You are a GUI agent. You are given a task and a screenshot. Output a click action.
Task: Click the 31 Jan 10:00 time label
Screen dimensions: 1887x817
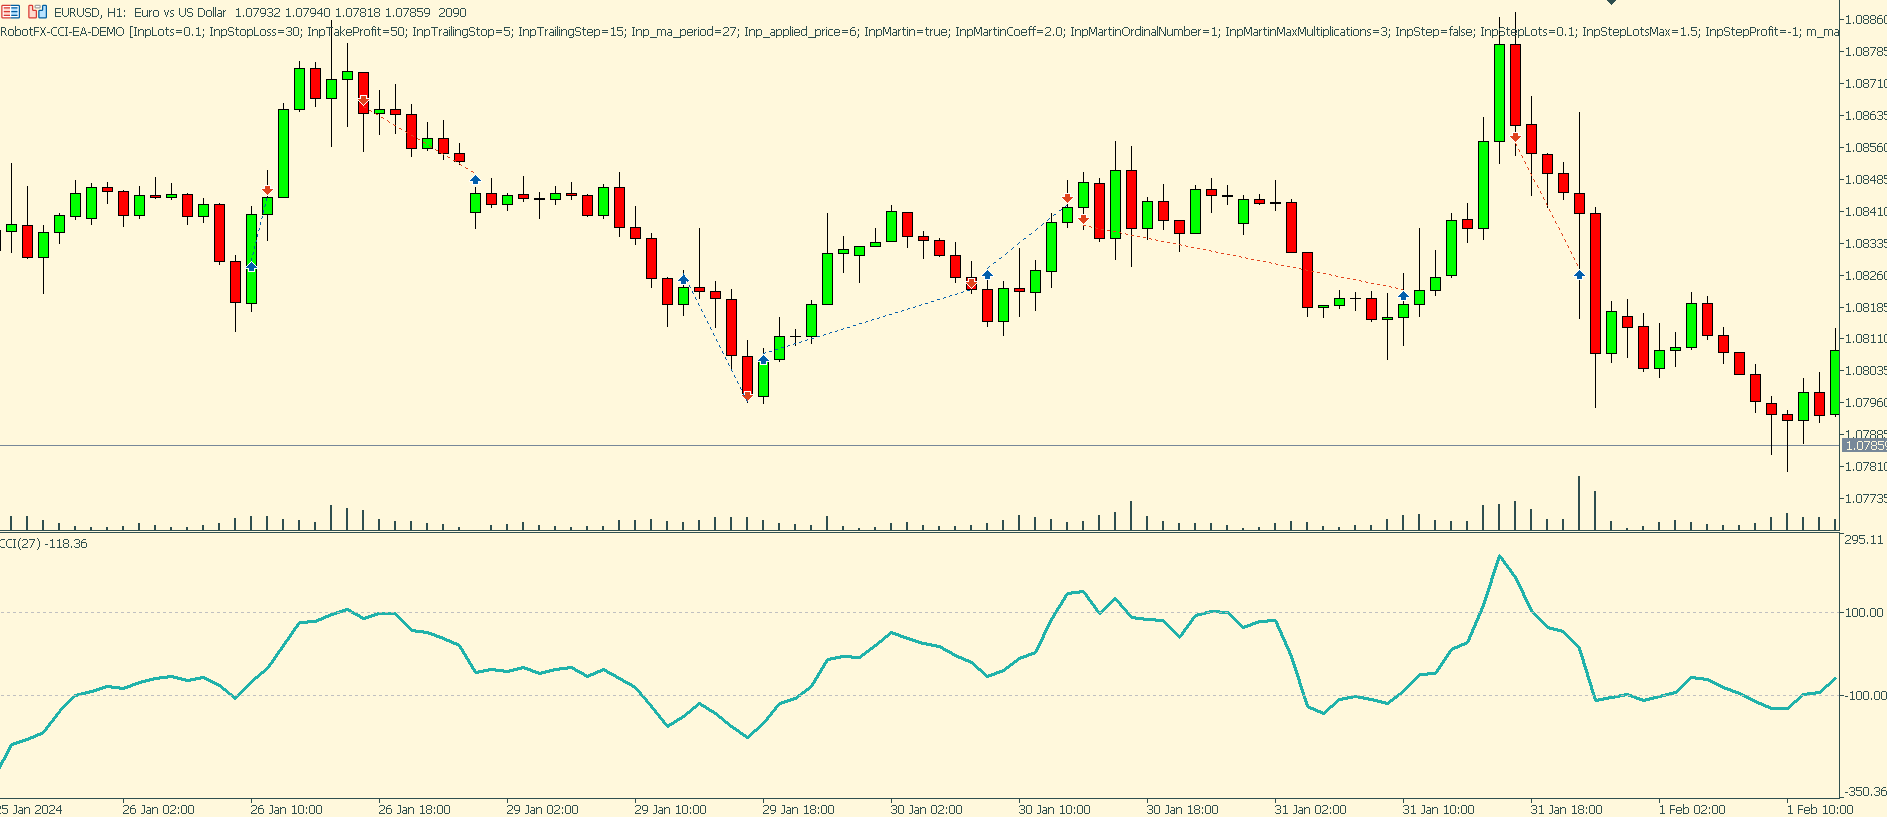(1438, 810)
